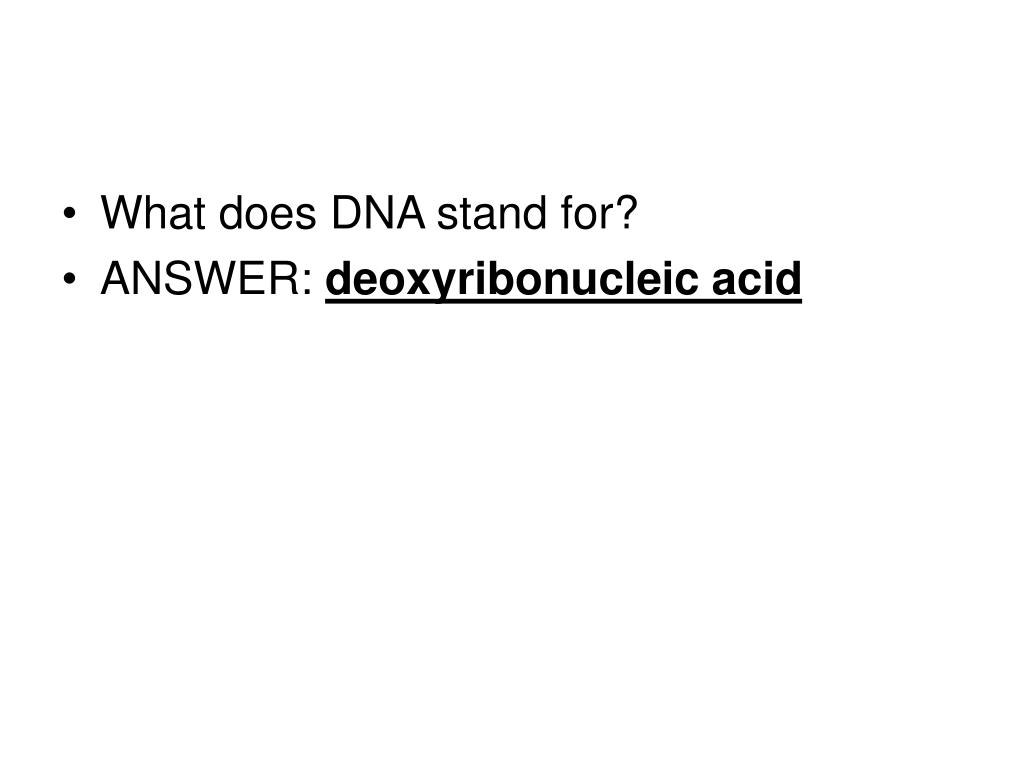Screen dimensions: 1024x768
Task: Click the final letter "d" in "acid"
Action: [x=790, y=279]
